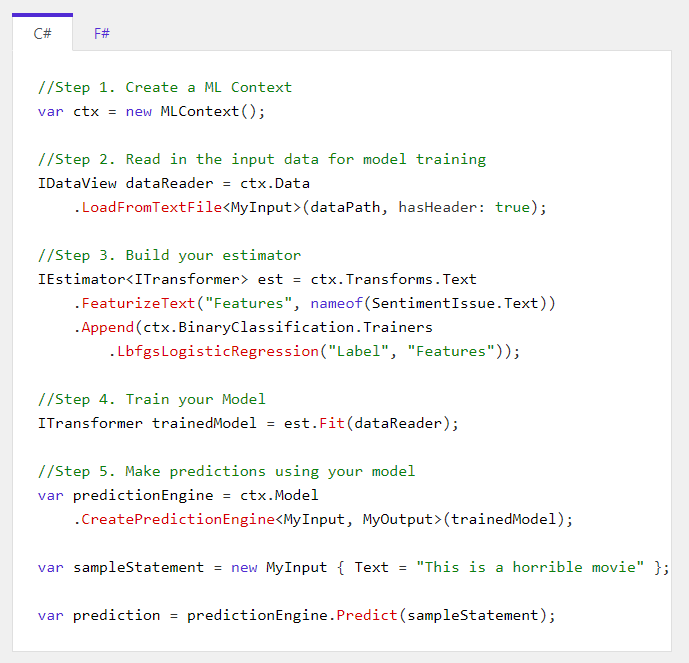
Task: Click the "CreatePredictionEngine" method name
Action: click(178, 519)
